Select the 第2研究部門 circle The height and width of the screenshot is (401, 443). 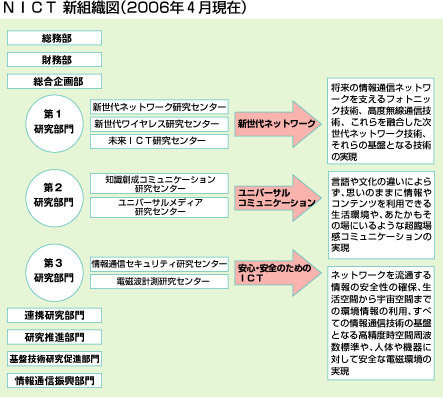click(54, 198)
